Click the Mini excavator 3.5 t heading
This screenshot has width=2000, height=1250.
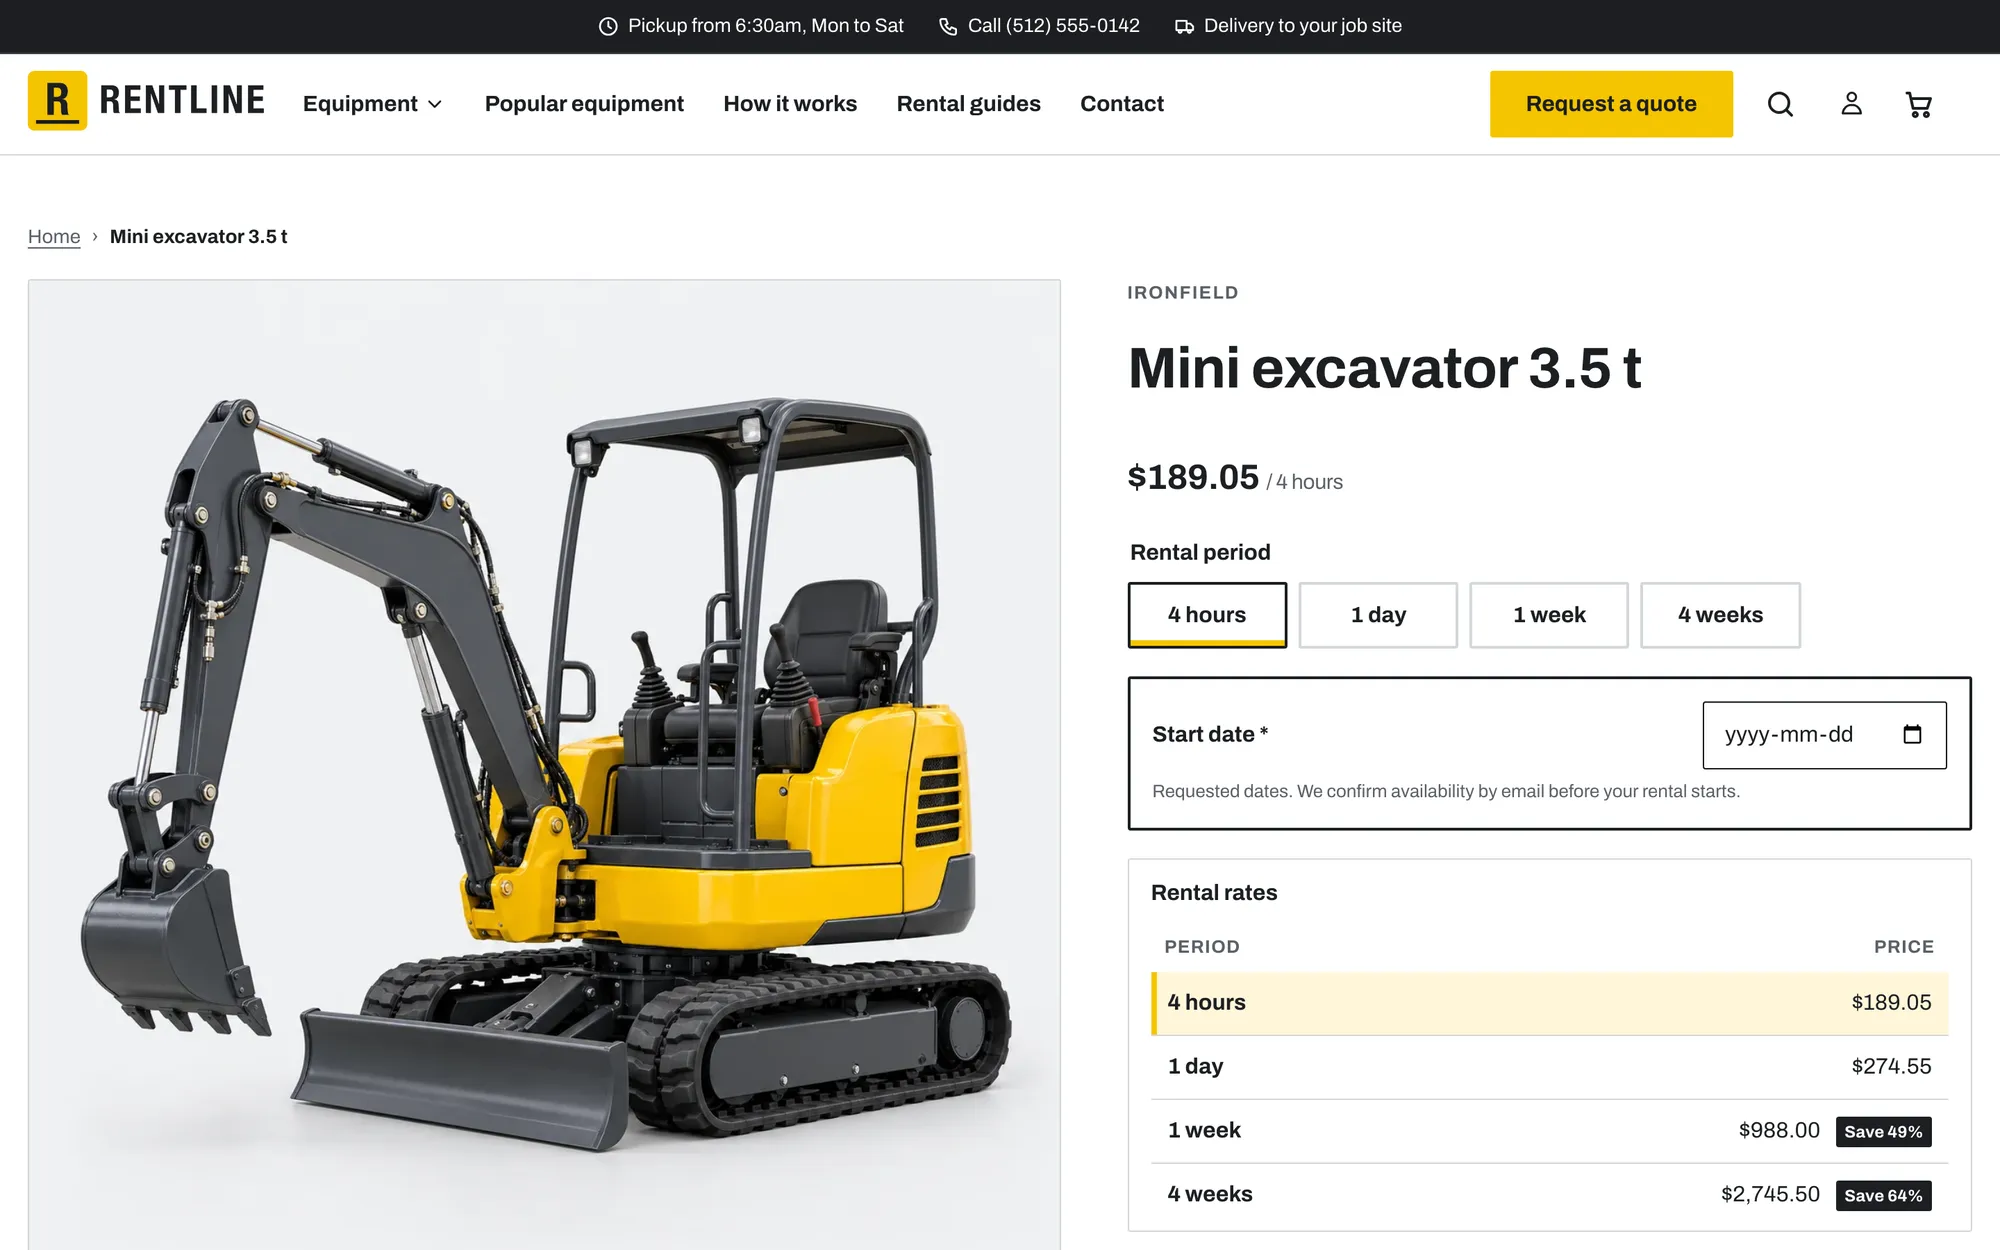pos(1384,368)
